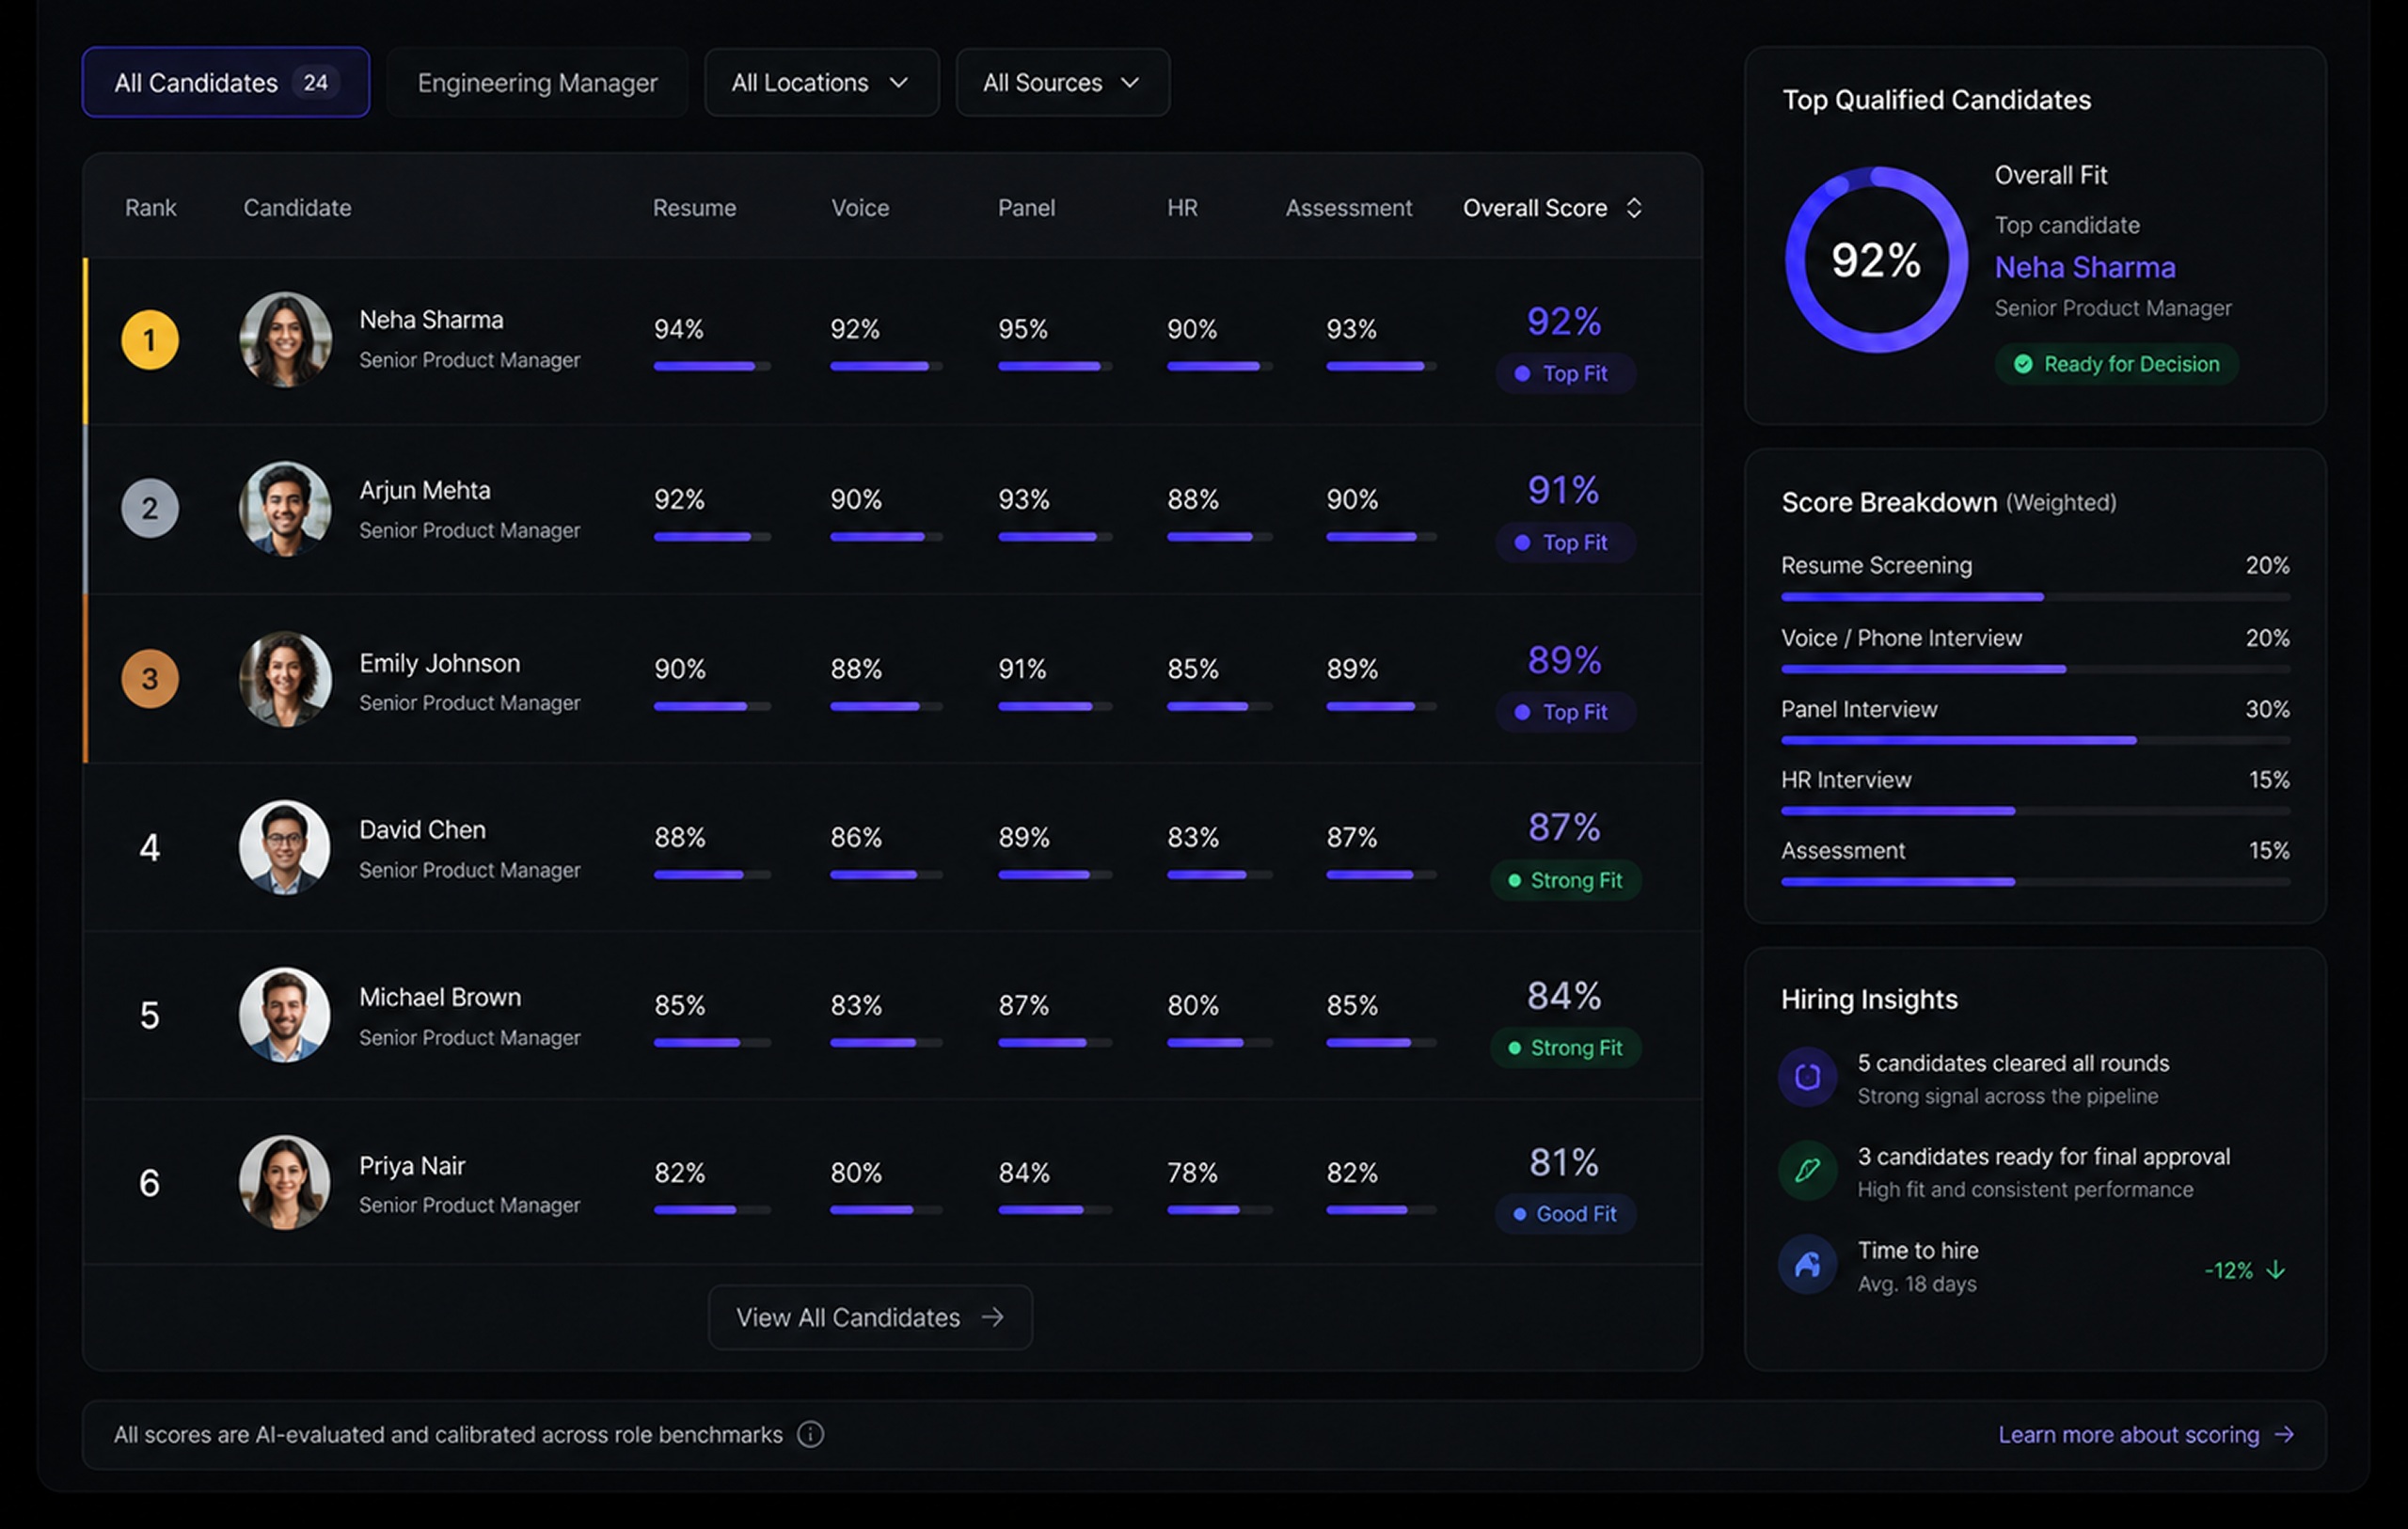
Task: Click the name David Chen
Action: pos(422,830)
